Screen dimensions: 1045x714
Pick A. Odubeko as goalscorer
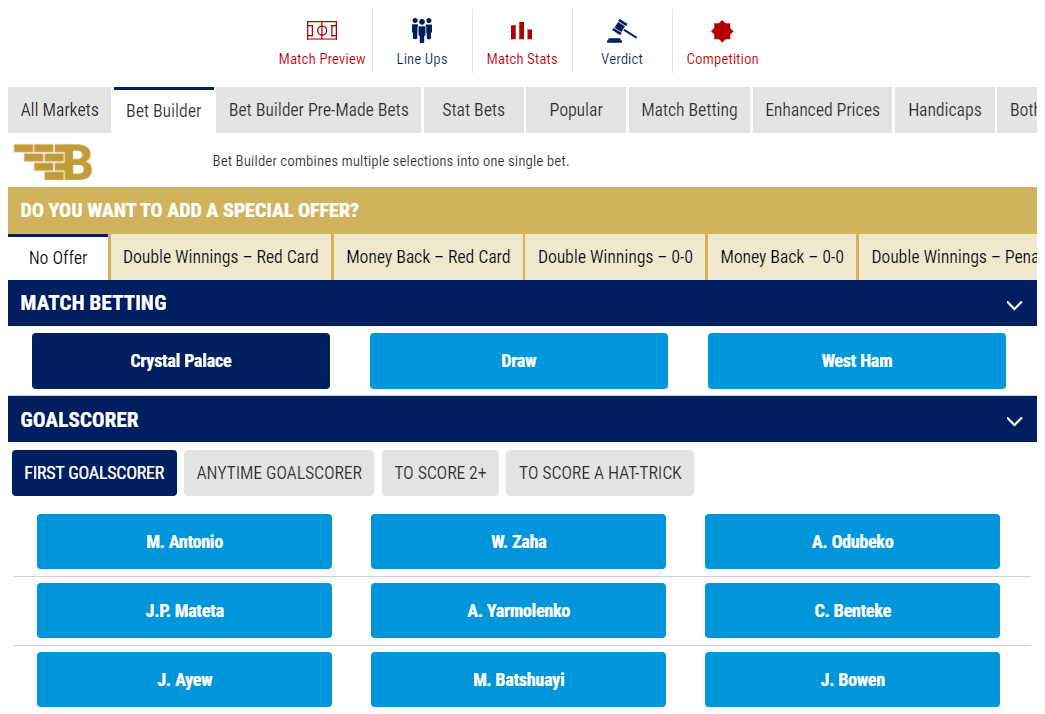coord(852,541)
